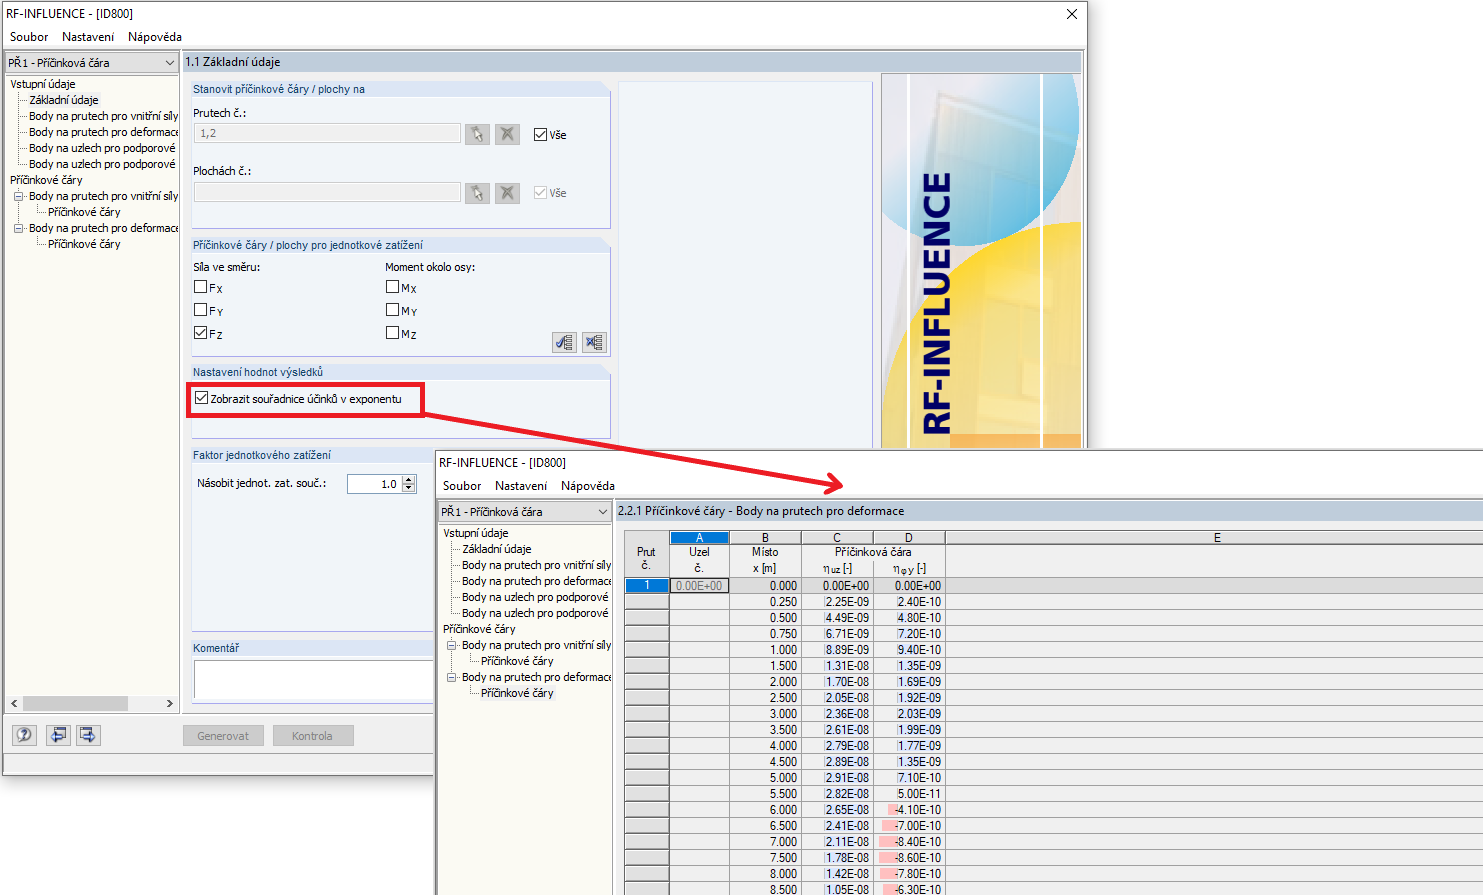
Task: Select Příčinkové čáry root in the 1.1 window tree
Action: pyautogui.click(x=46, y=180)
